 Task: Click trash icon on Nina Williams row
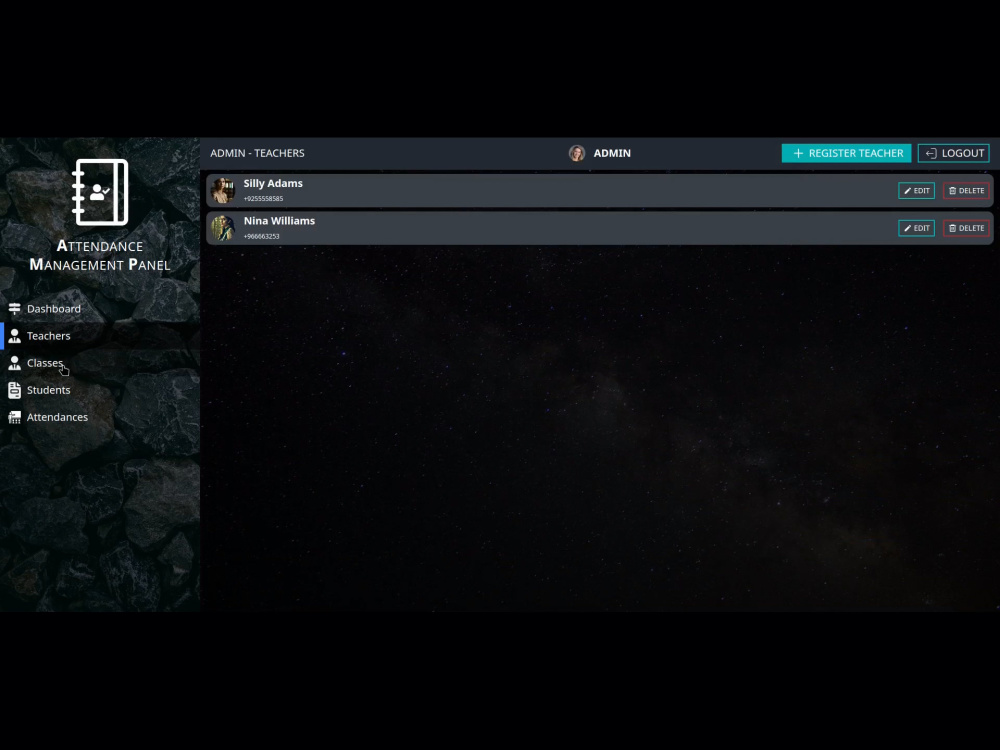pyautogui.click(x=952, y=228)
